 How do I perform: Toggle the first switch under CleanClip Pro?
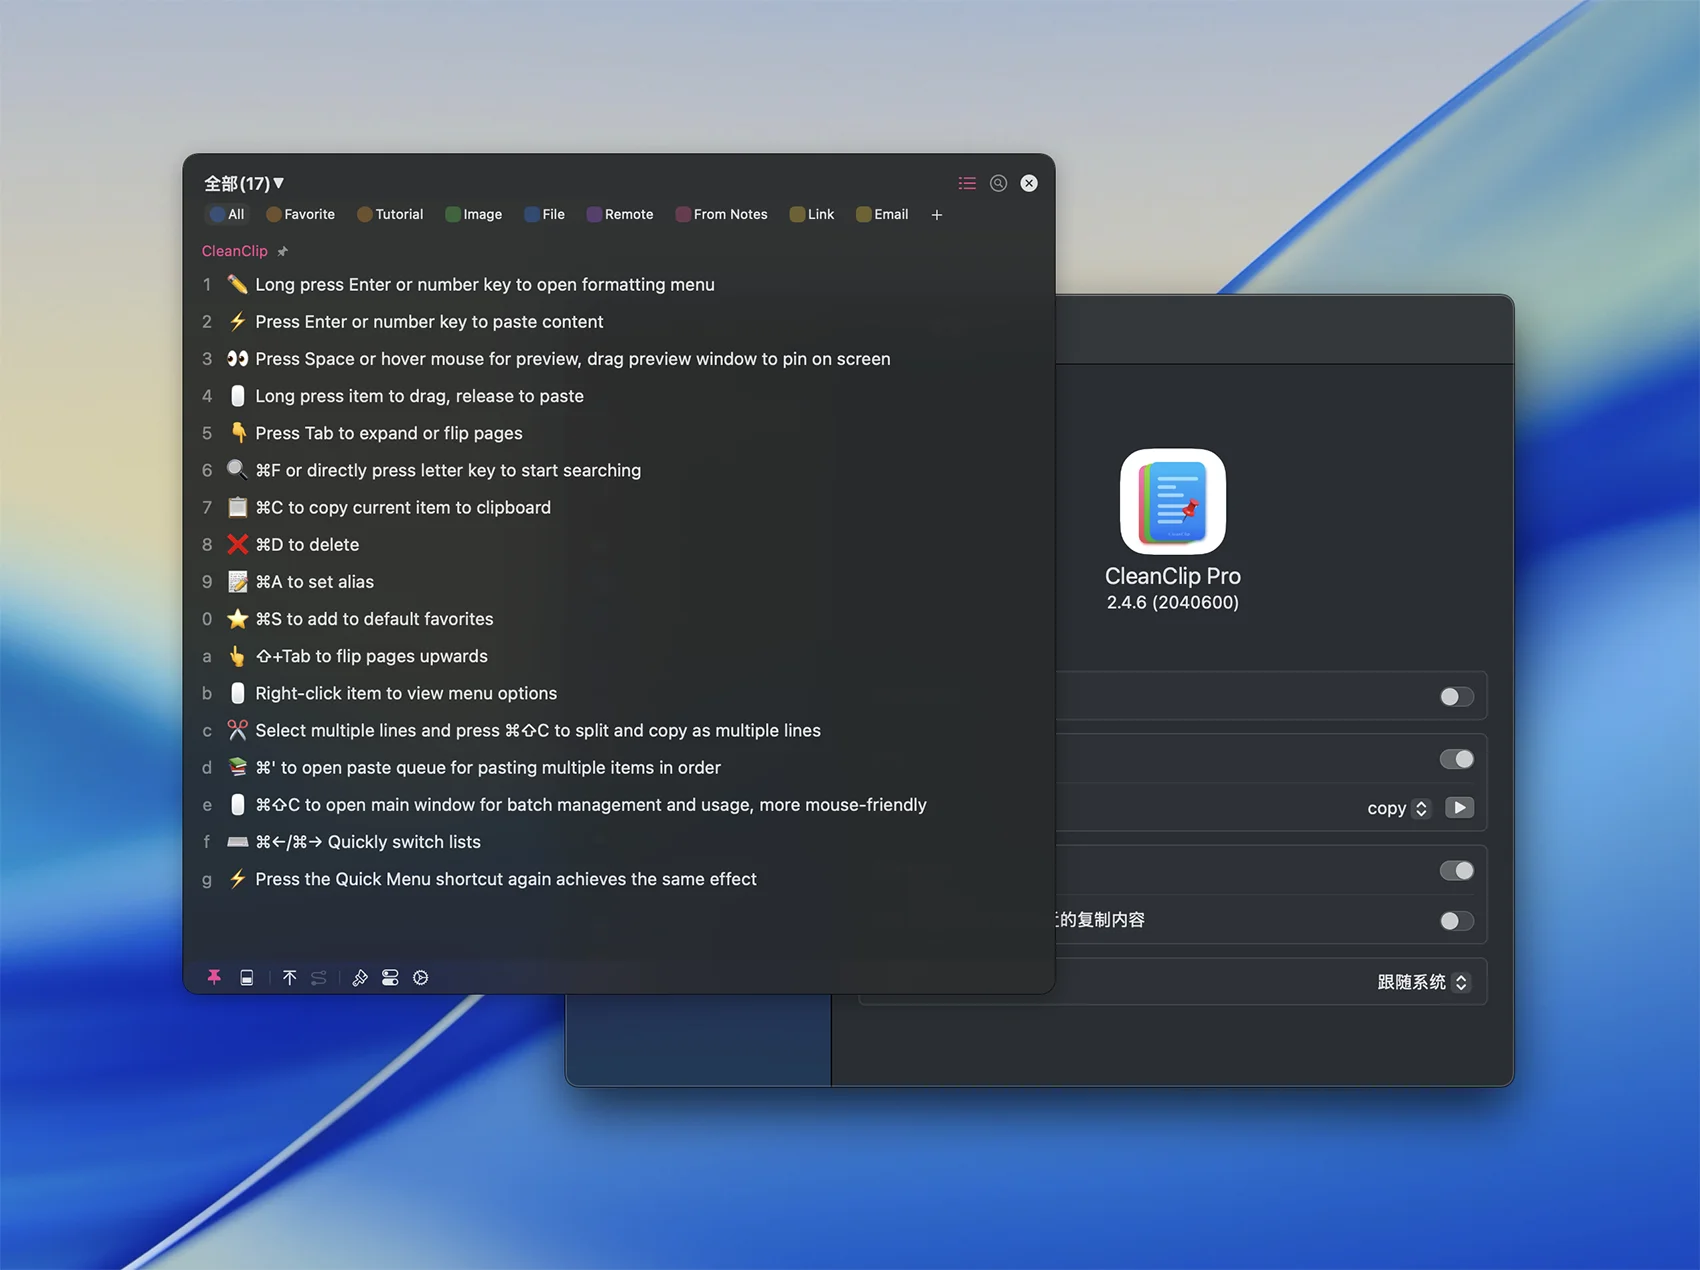[1455, 696]
